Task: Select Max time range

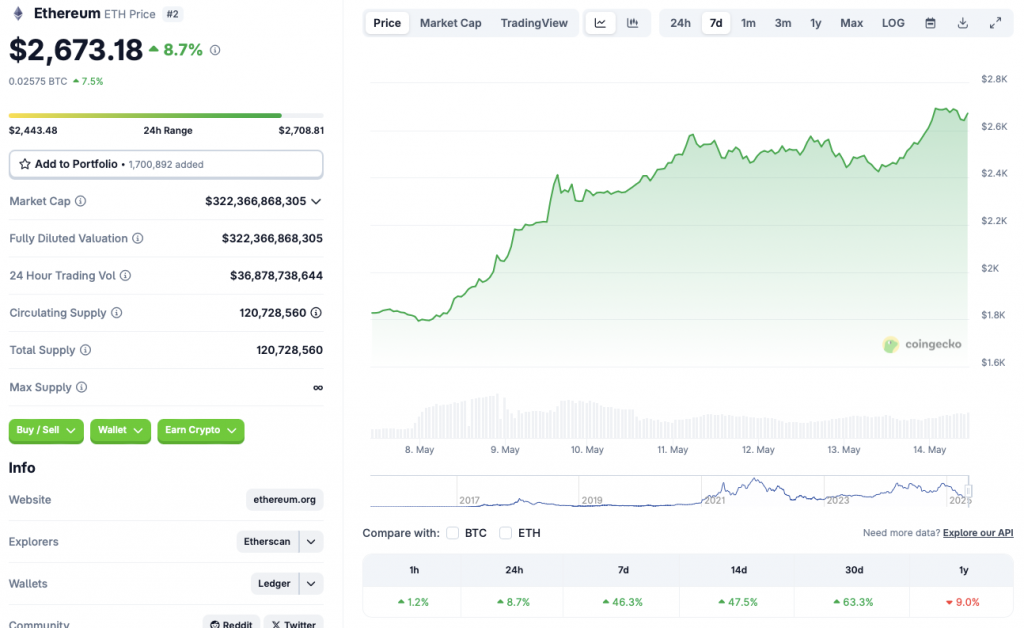Action: [x=852, y=23]
